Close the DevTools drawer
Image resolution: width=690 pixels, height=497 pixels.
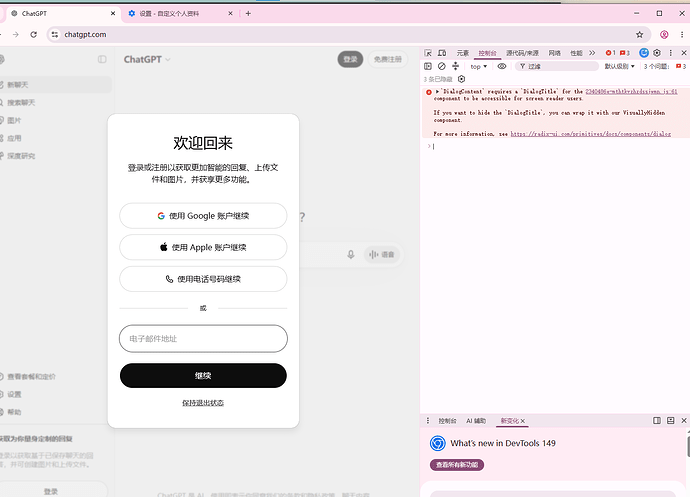(684, 420)
